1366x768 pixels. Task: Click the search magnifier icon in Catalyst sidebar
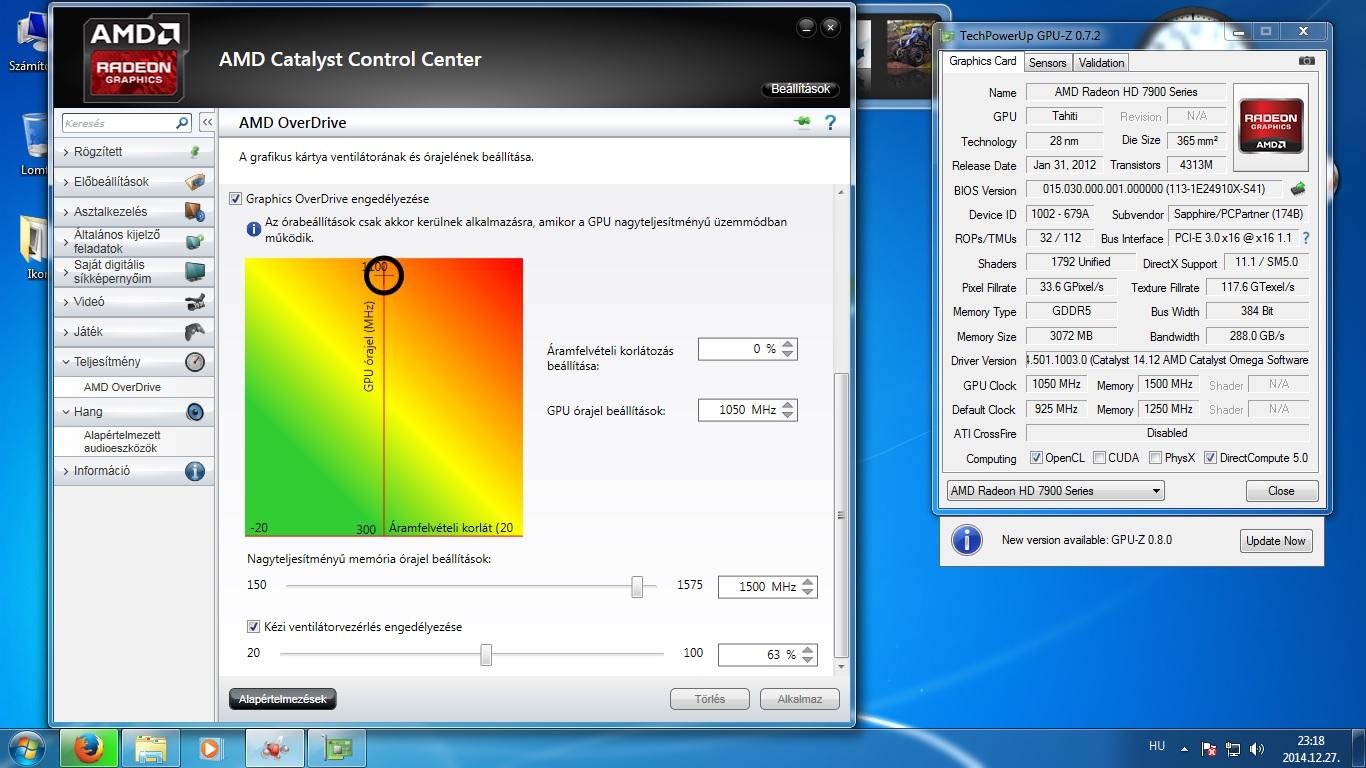click(x=182, y=123)
